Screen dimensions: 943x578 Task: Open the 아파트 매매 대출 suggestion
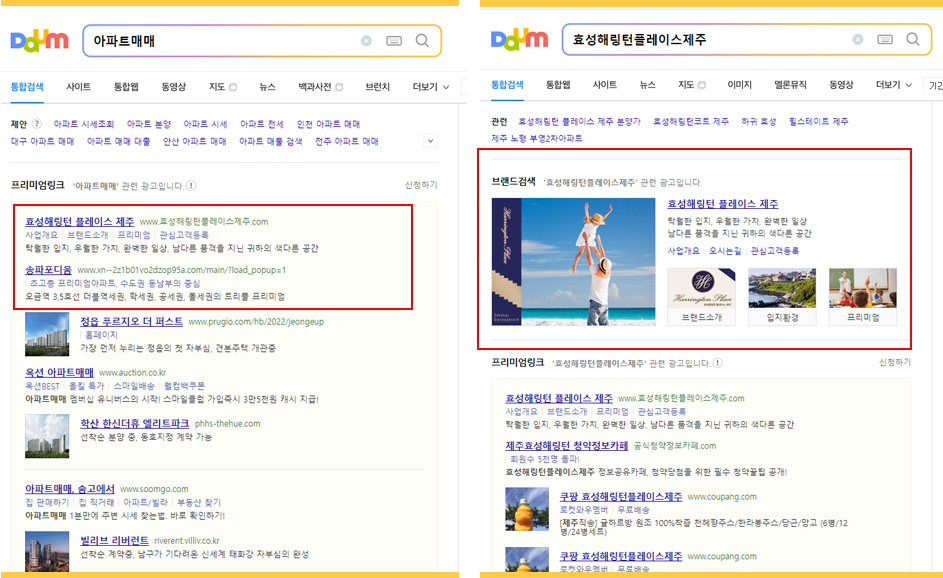click(118, 141)
